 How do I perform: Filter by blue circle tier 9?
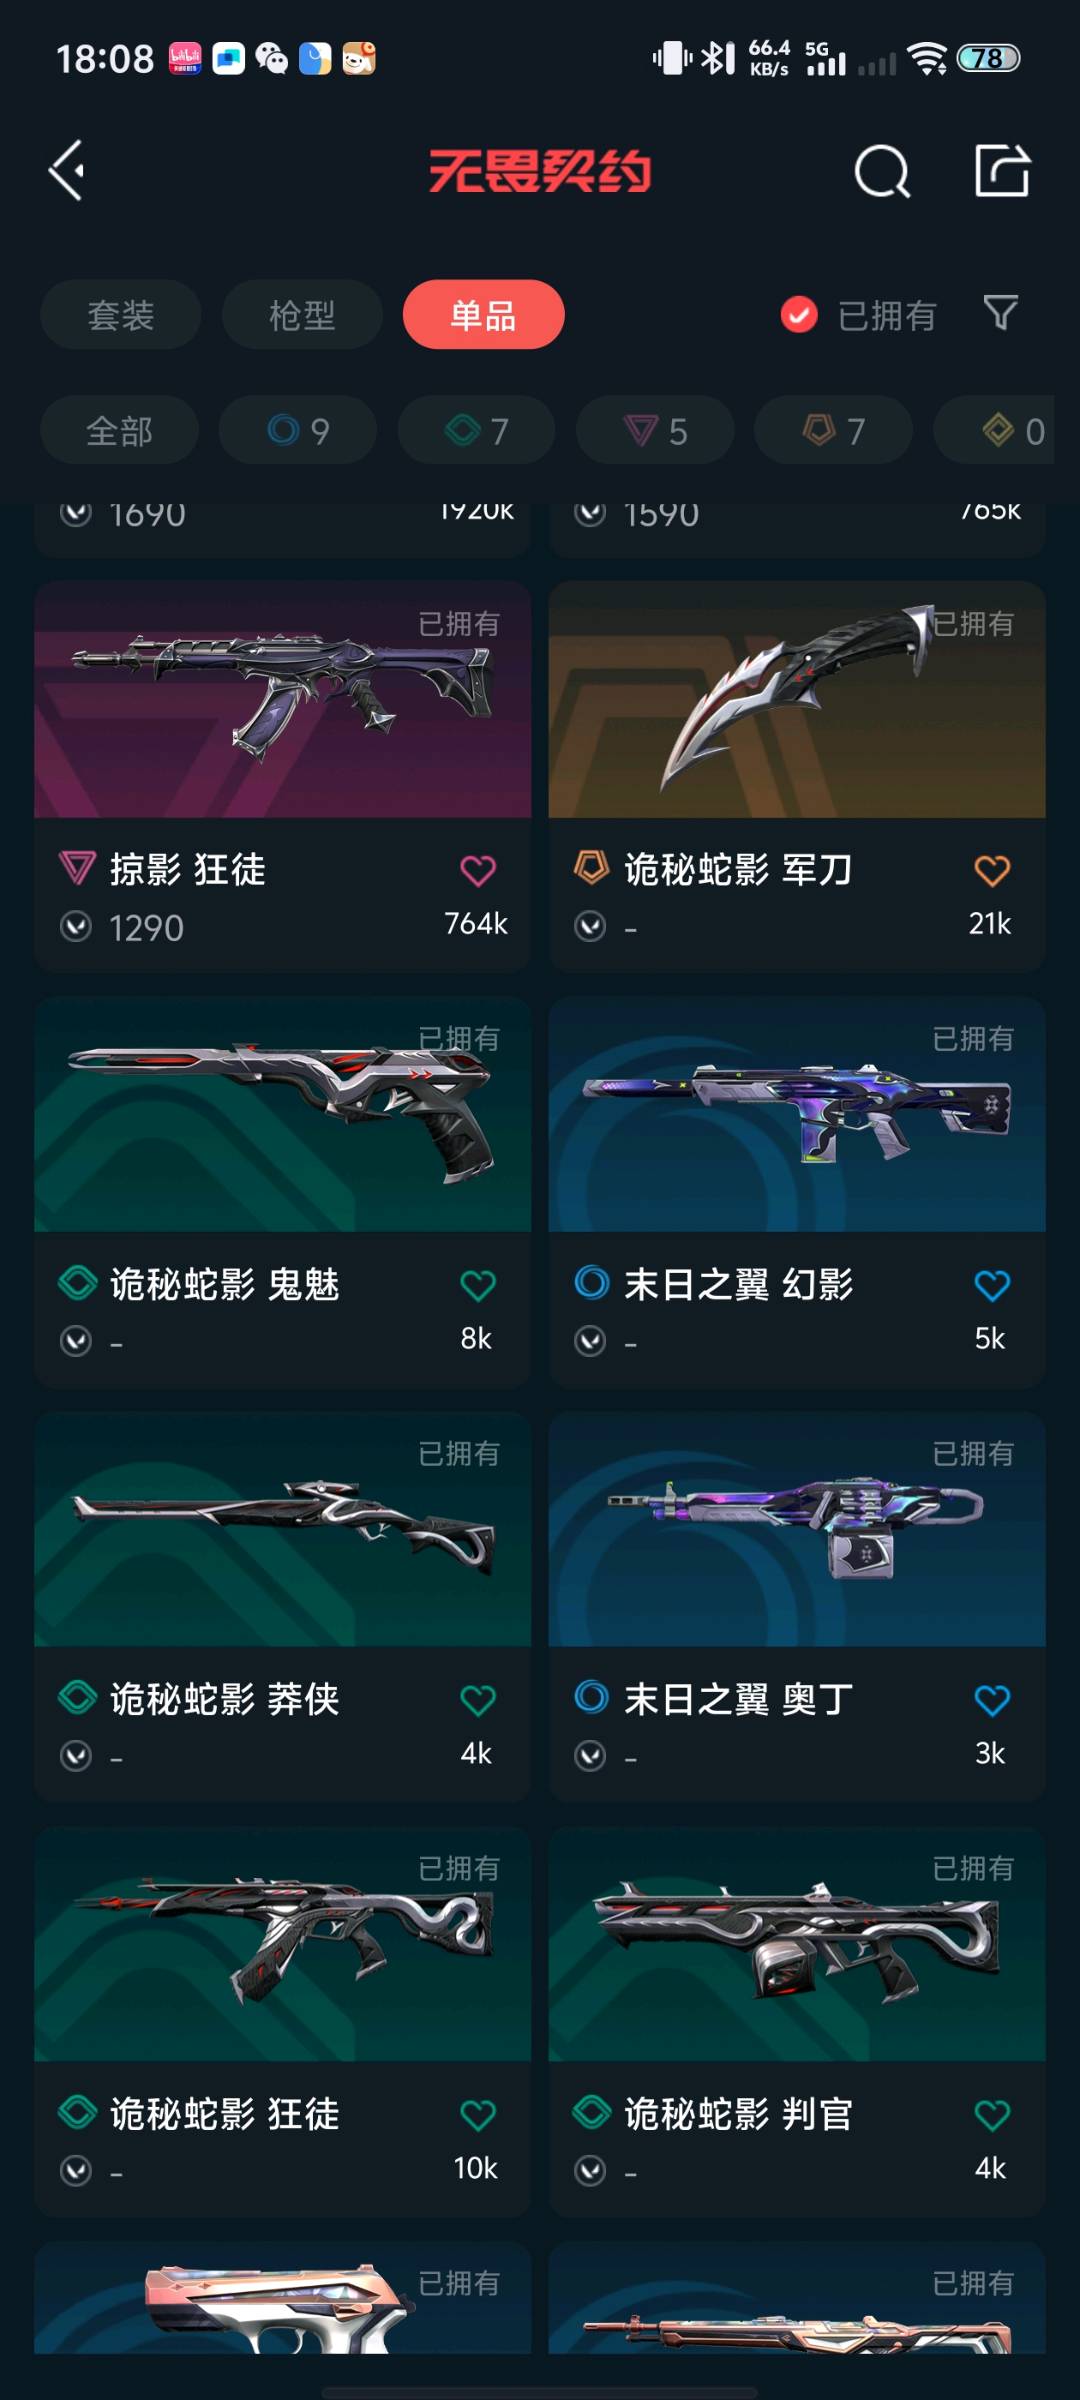[298, 431]
